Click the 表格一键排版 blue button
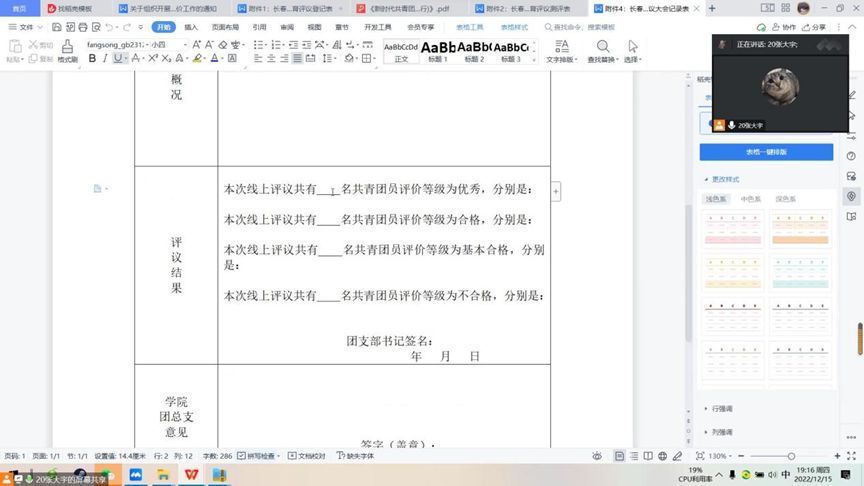The image size is (864, 486). (766, 152)
